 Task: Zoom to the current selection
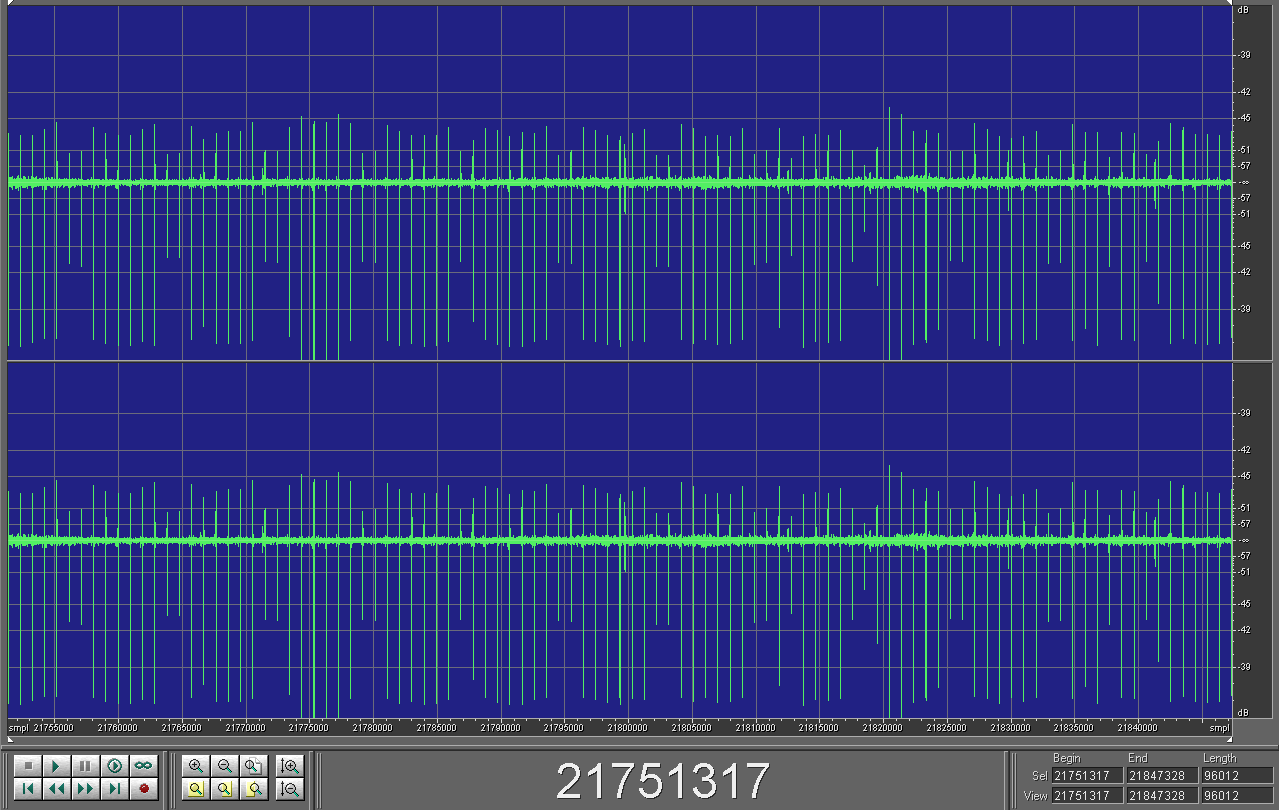click(196, 789)
